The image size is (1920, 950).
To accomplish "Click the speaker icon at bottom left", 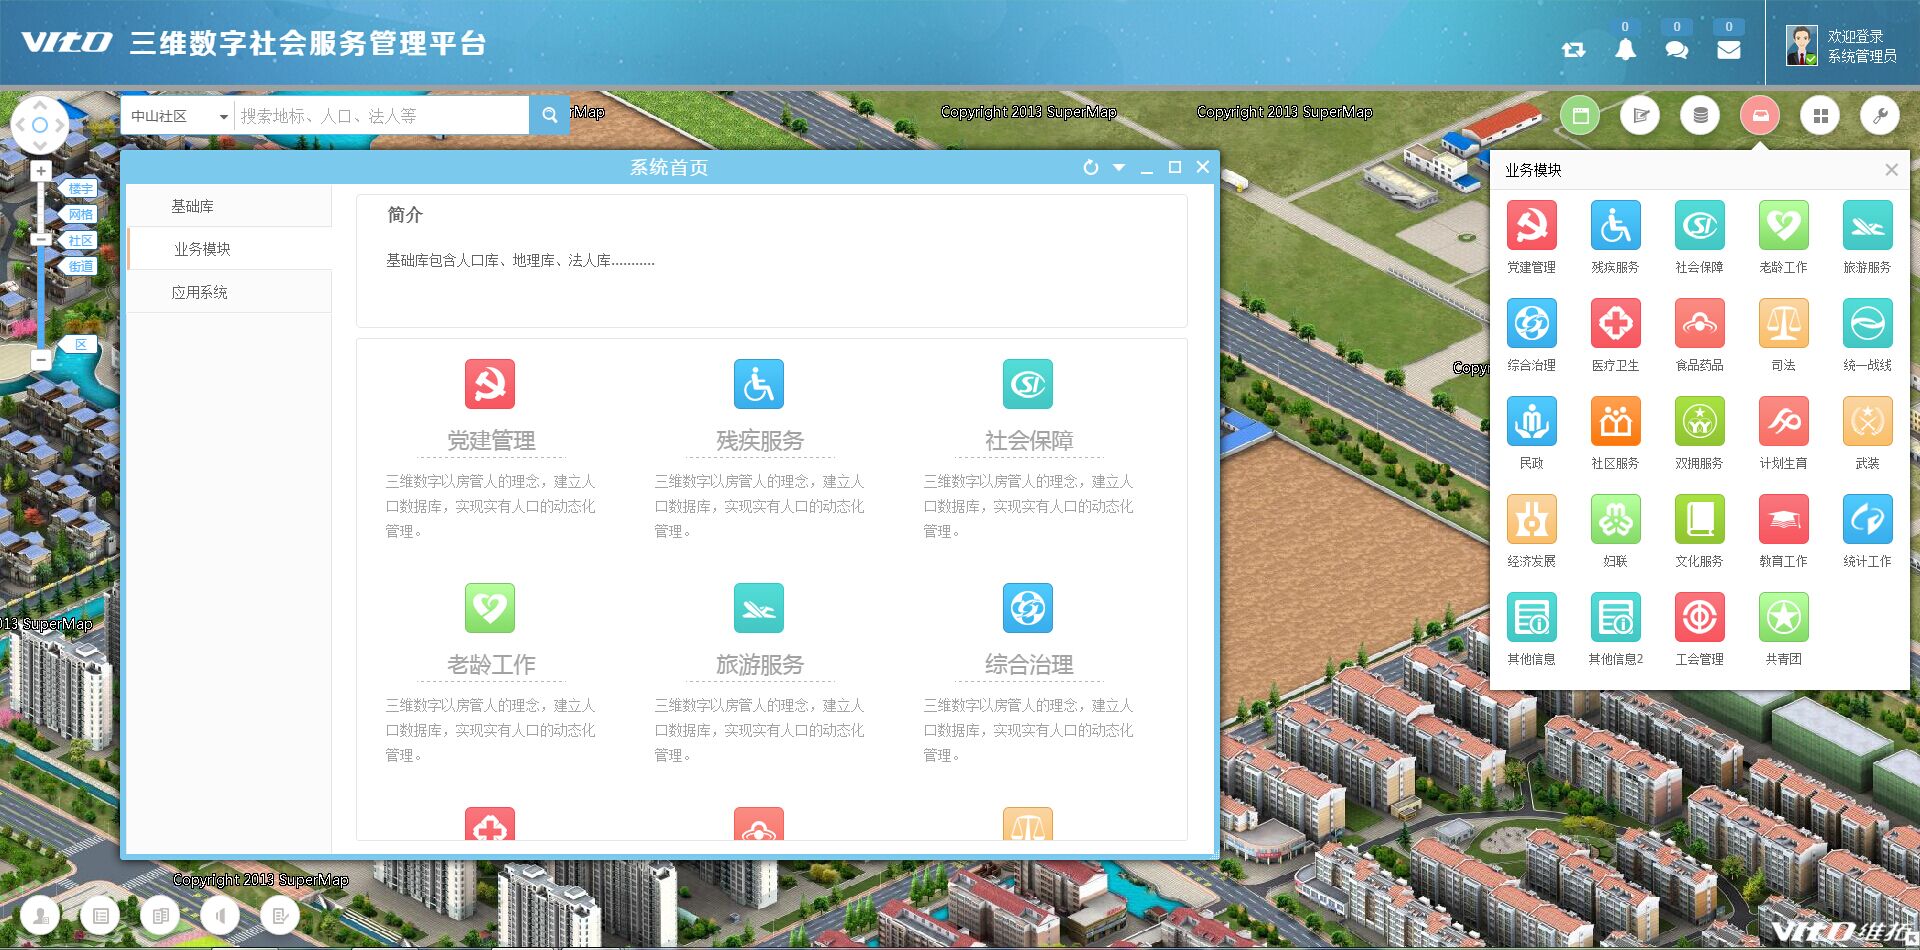I will click(220, 915).
